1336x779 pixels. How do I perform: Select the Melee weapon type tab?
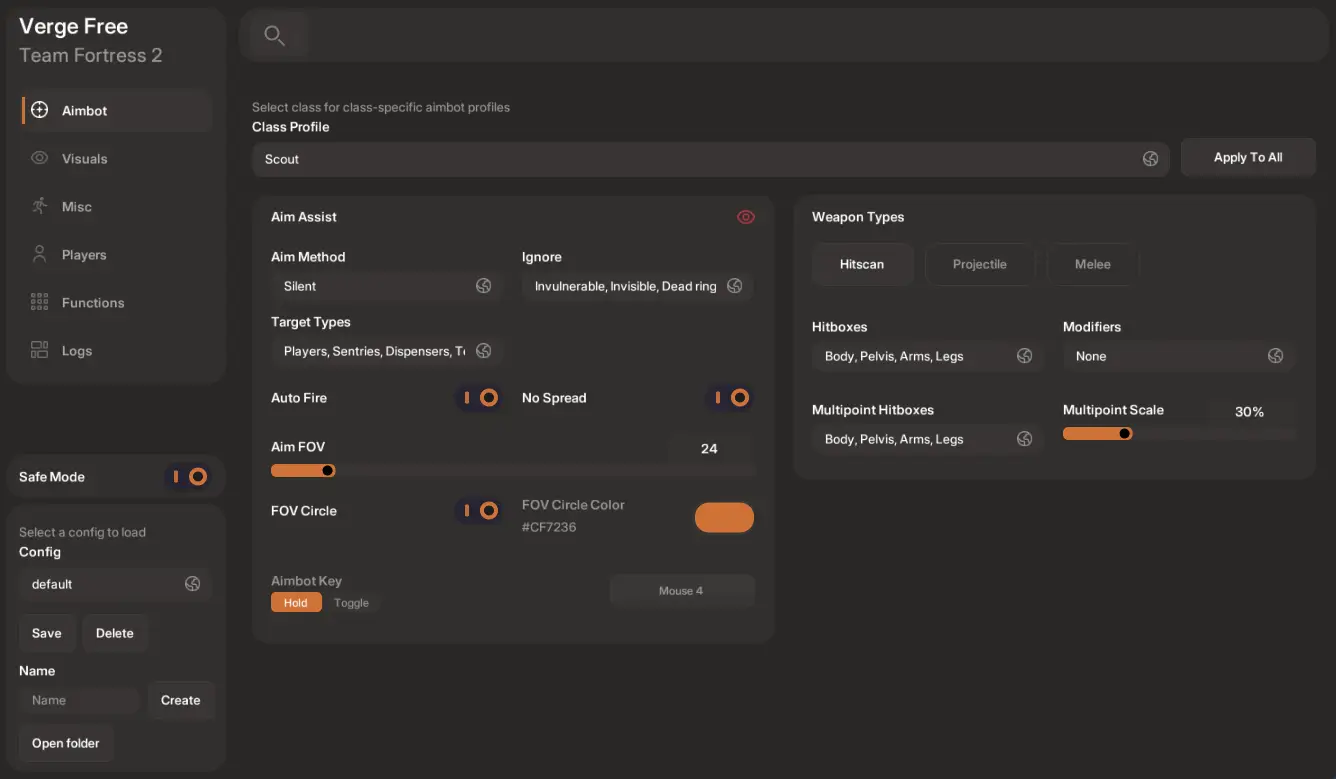pos(1093,264)
